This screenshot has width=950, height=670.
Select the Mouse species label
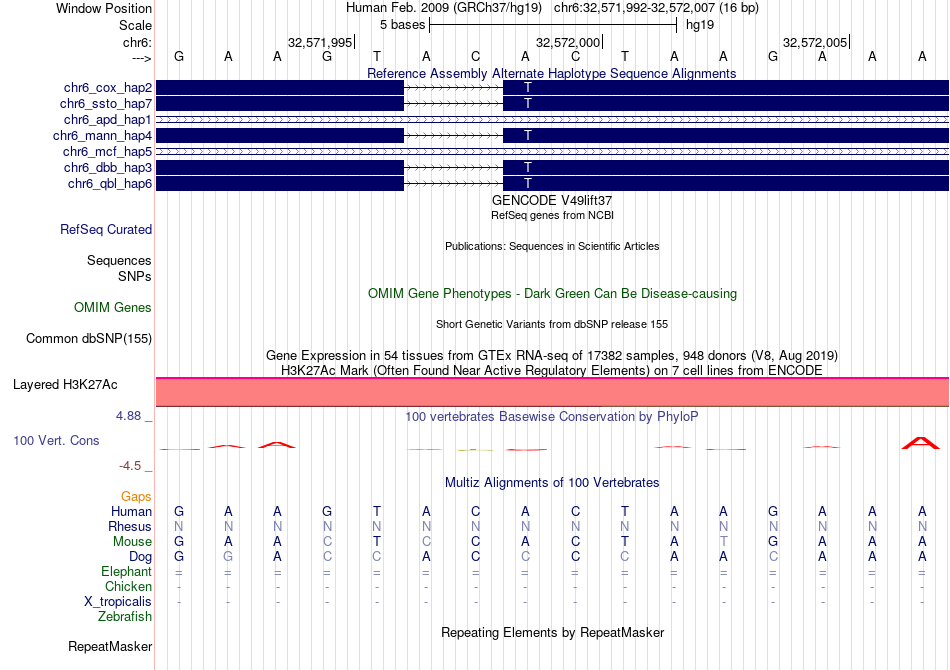[x=132, y=542]
